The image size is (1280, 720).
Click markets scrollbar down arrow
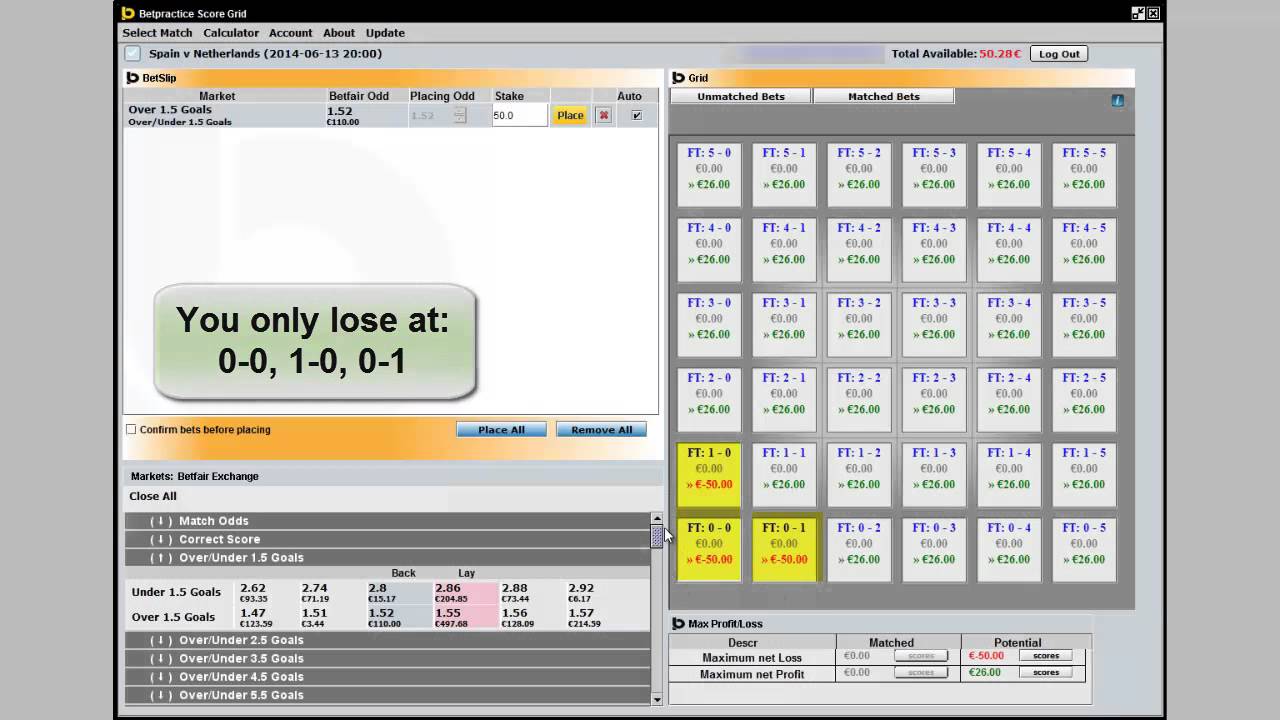[657, 699]
